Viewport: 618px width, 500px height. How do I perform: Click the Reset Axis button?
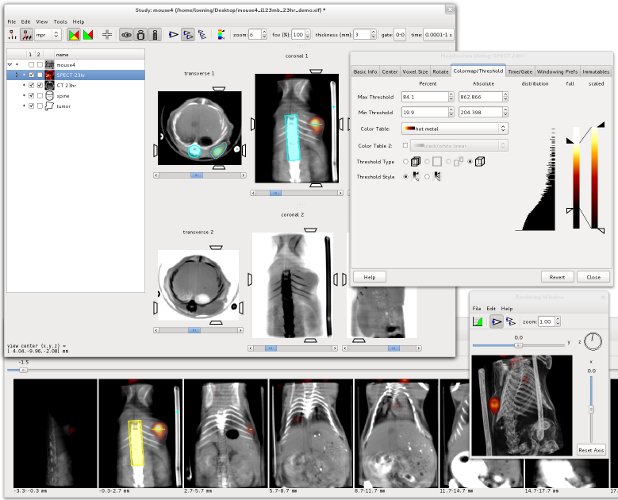click(x=591, y=450)
